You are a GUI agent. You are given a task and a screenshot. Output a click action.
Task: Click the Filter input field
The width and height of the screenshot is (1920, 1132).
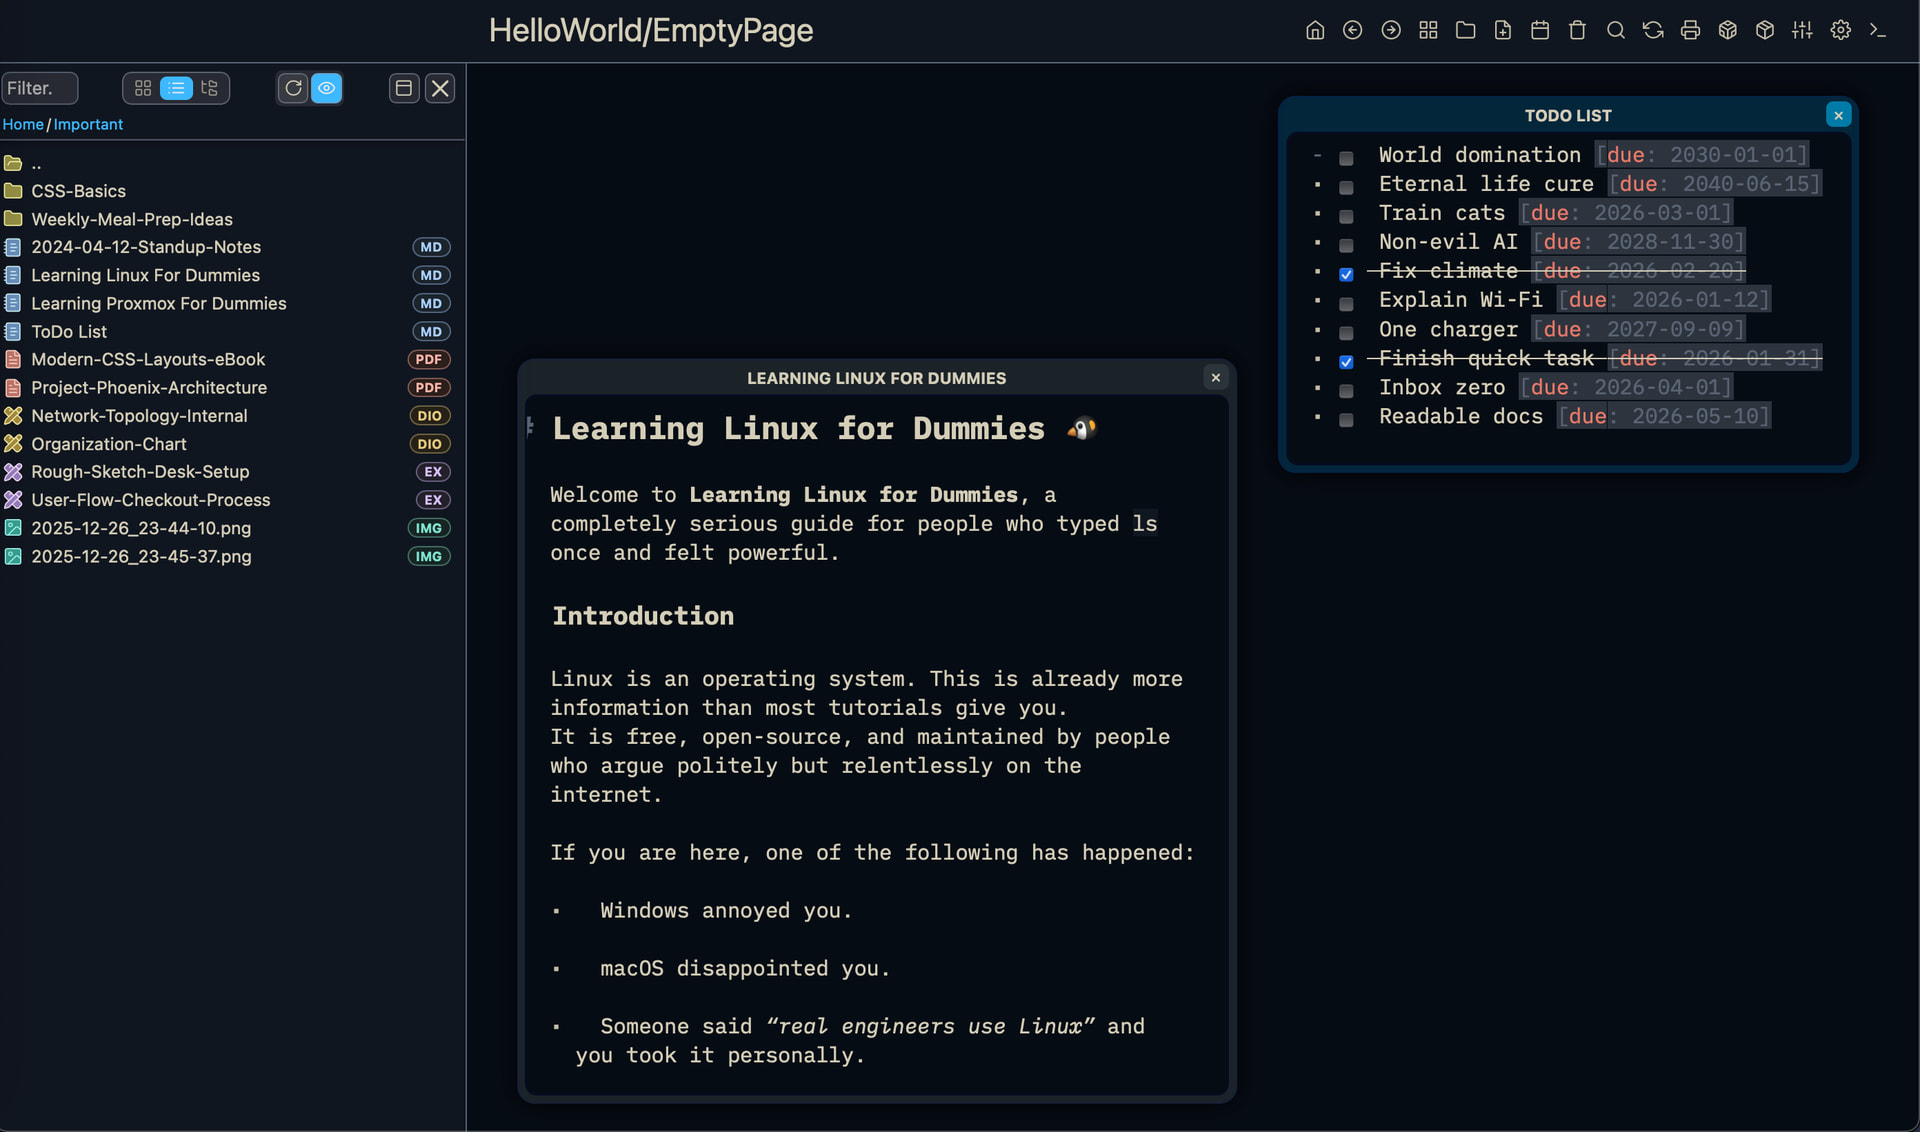(40, 88)
